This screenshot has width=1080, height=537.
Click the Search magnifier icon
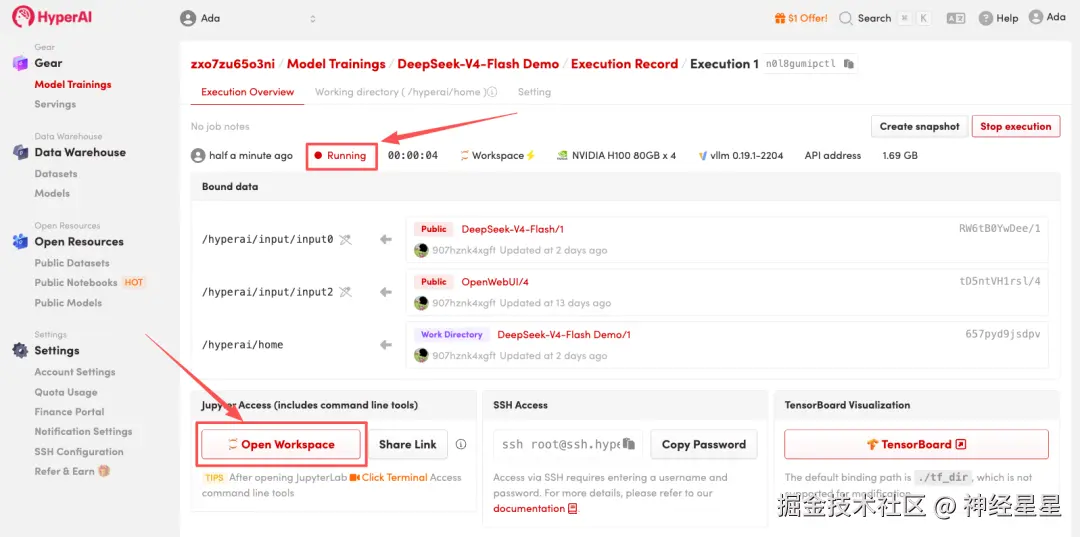click(845, 19)
